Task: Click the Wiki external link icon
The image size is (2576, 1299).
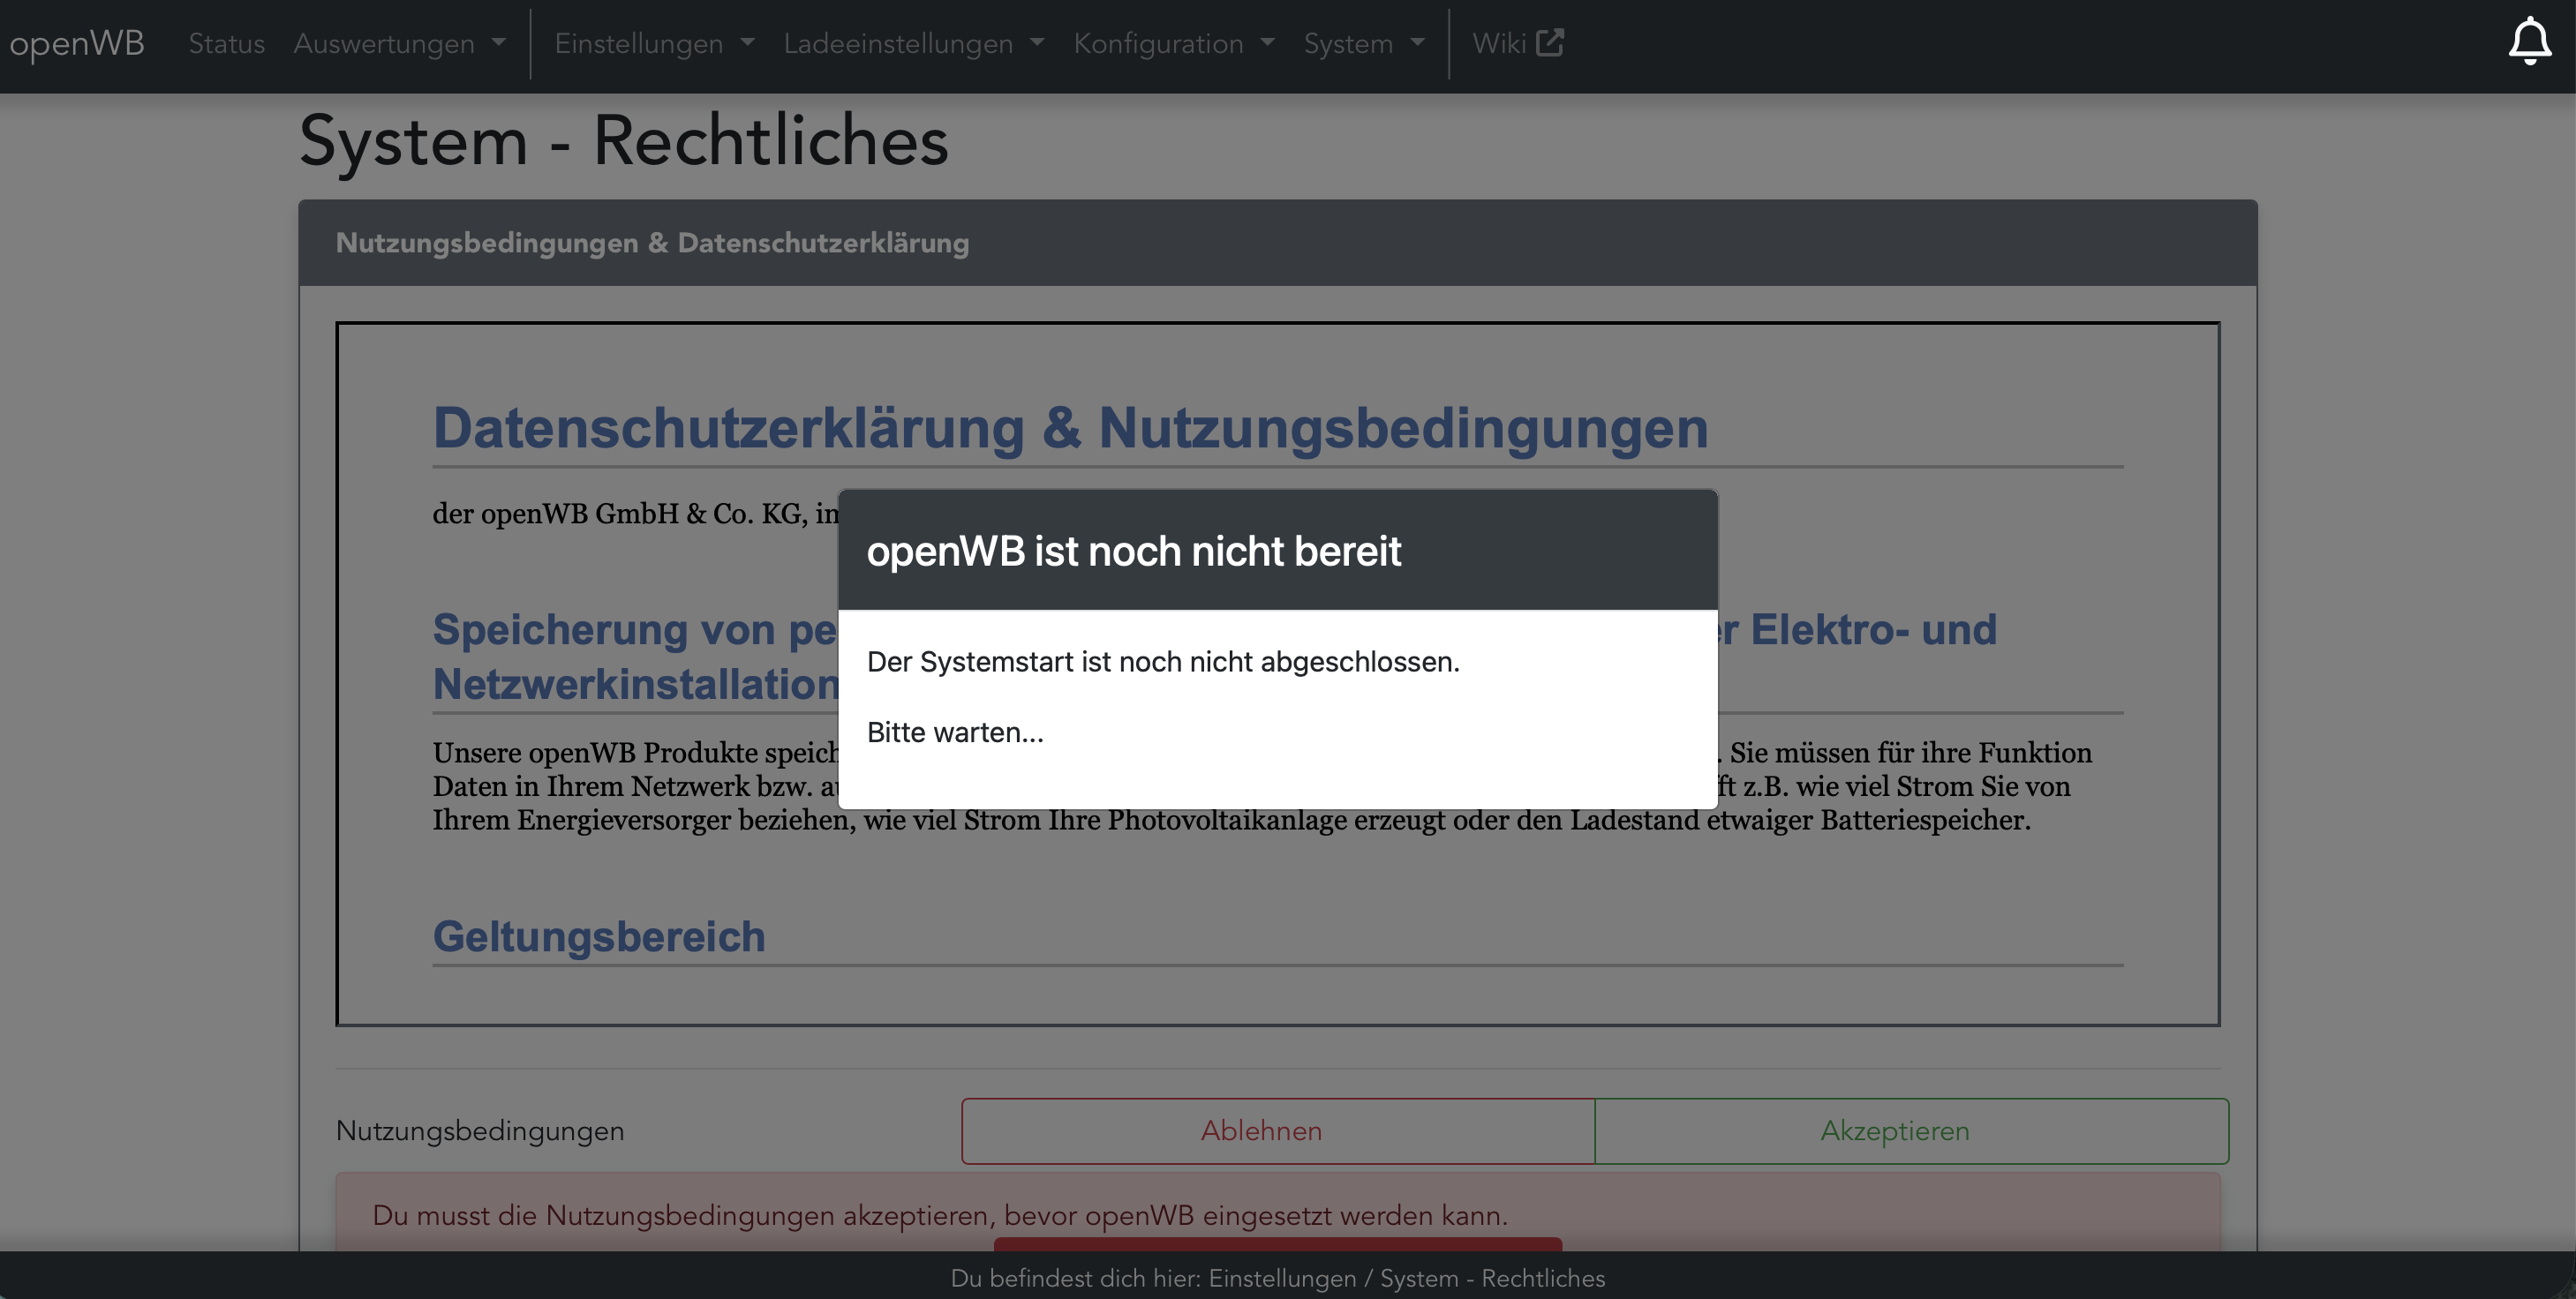Action: click(x=1549, y=43)
